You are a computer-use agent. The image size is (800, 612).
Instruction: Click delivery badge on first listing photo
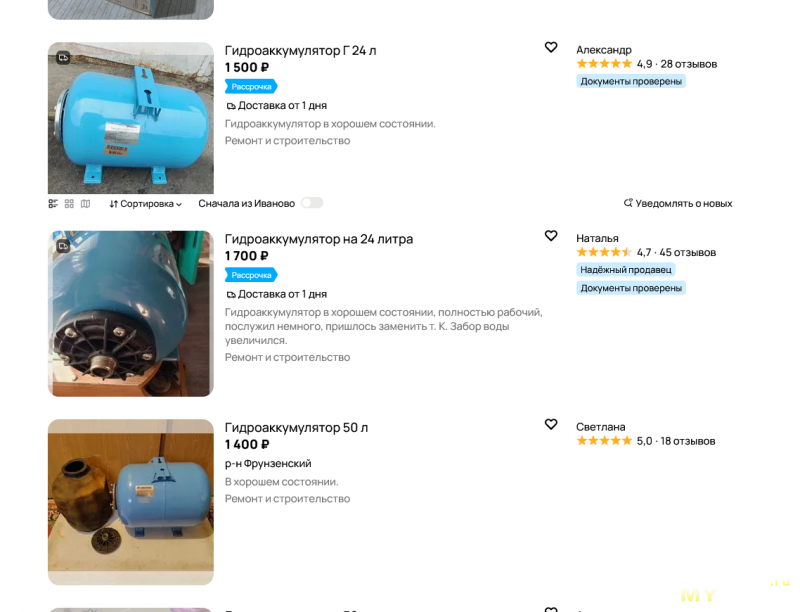click(x=63, y=58)
